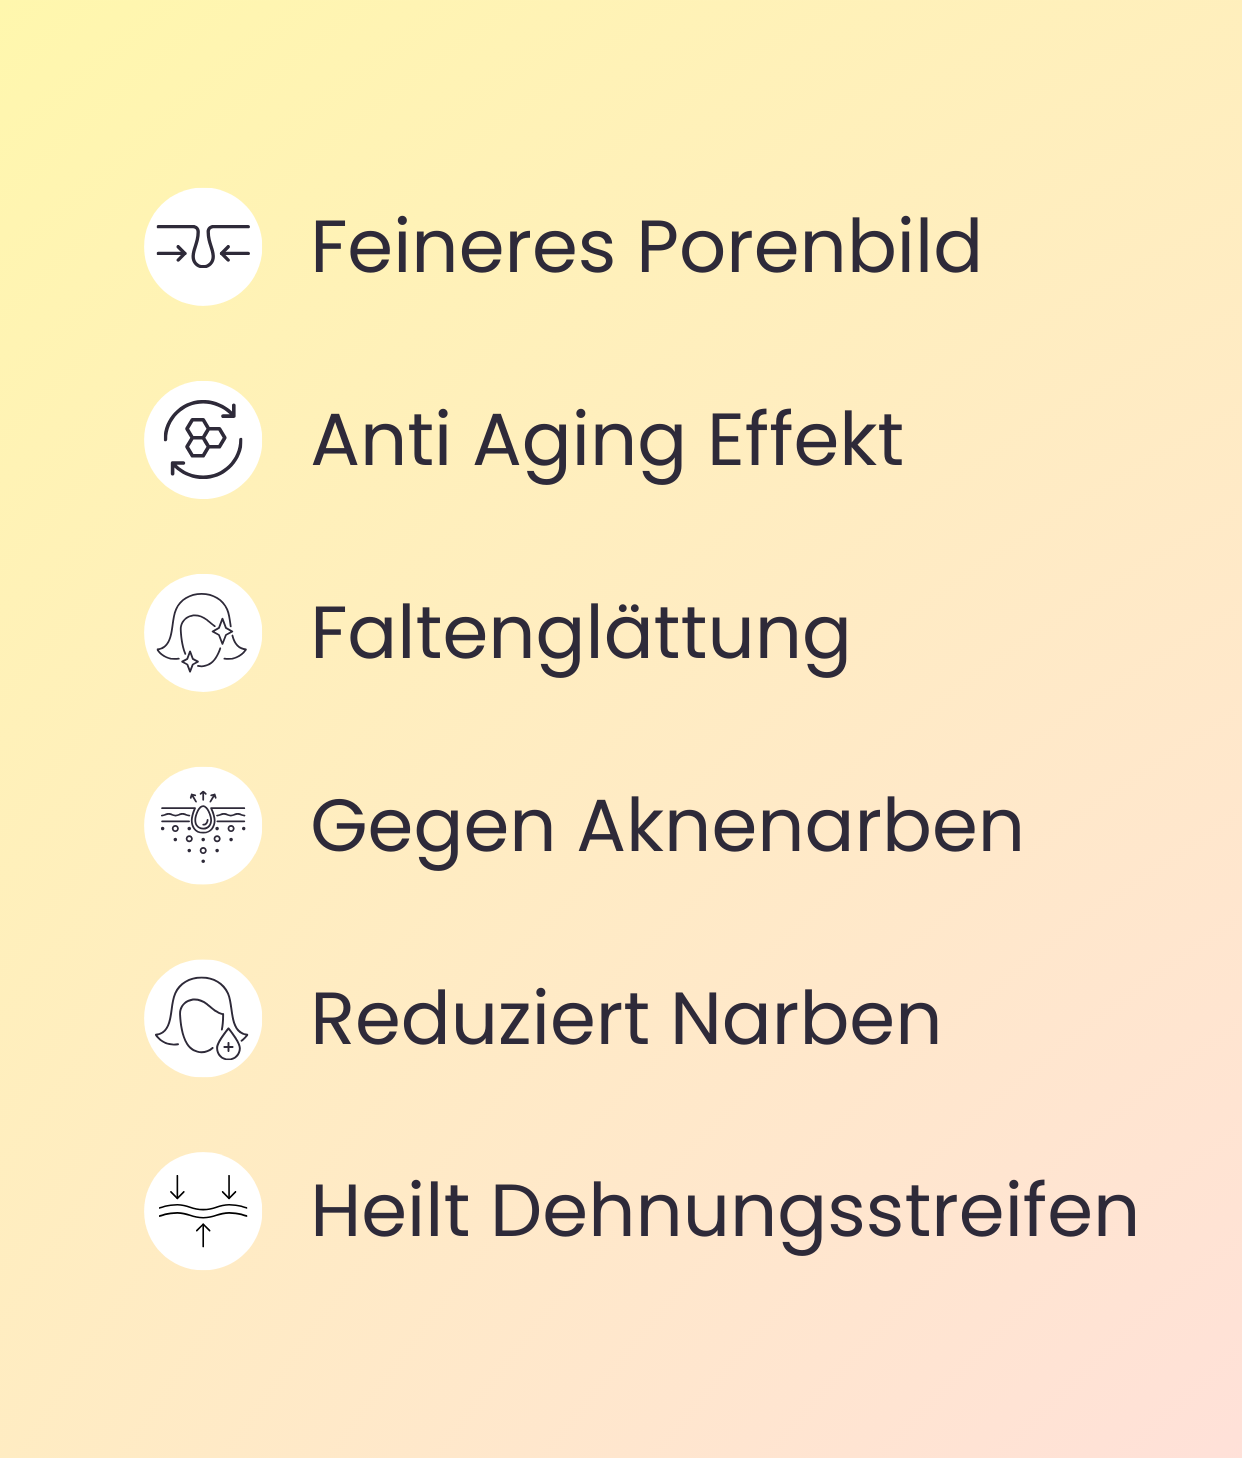1242x1458 pixels.
Task: Click the pore-tightening arrows icon
Action: [x=203, y=247]
